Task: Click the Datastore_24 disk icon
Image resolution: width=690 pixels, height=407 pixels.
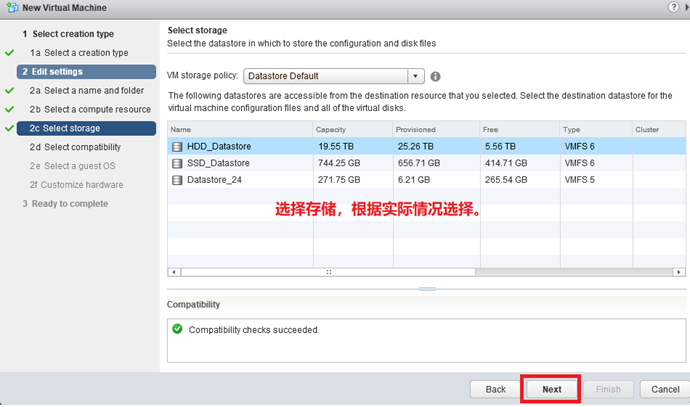Action: click(x=177, y=180)
